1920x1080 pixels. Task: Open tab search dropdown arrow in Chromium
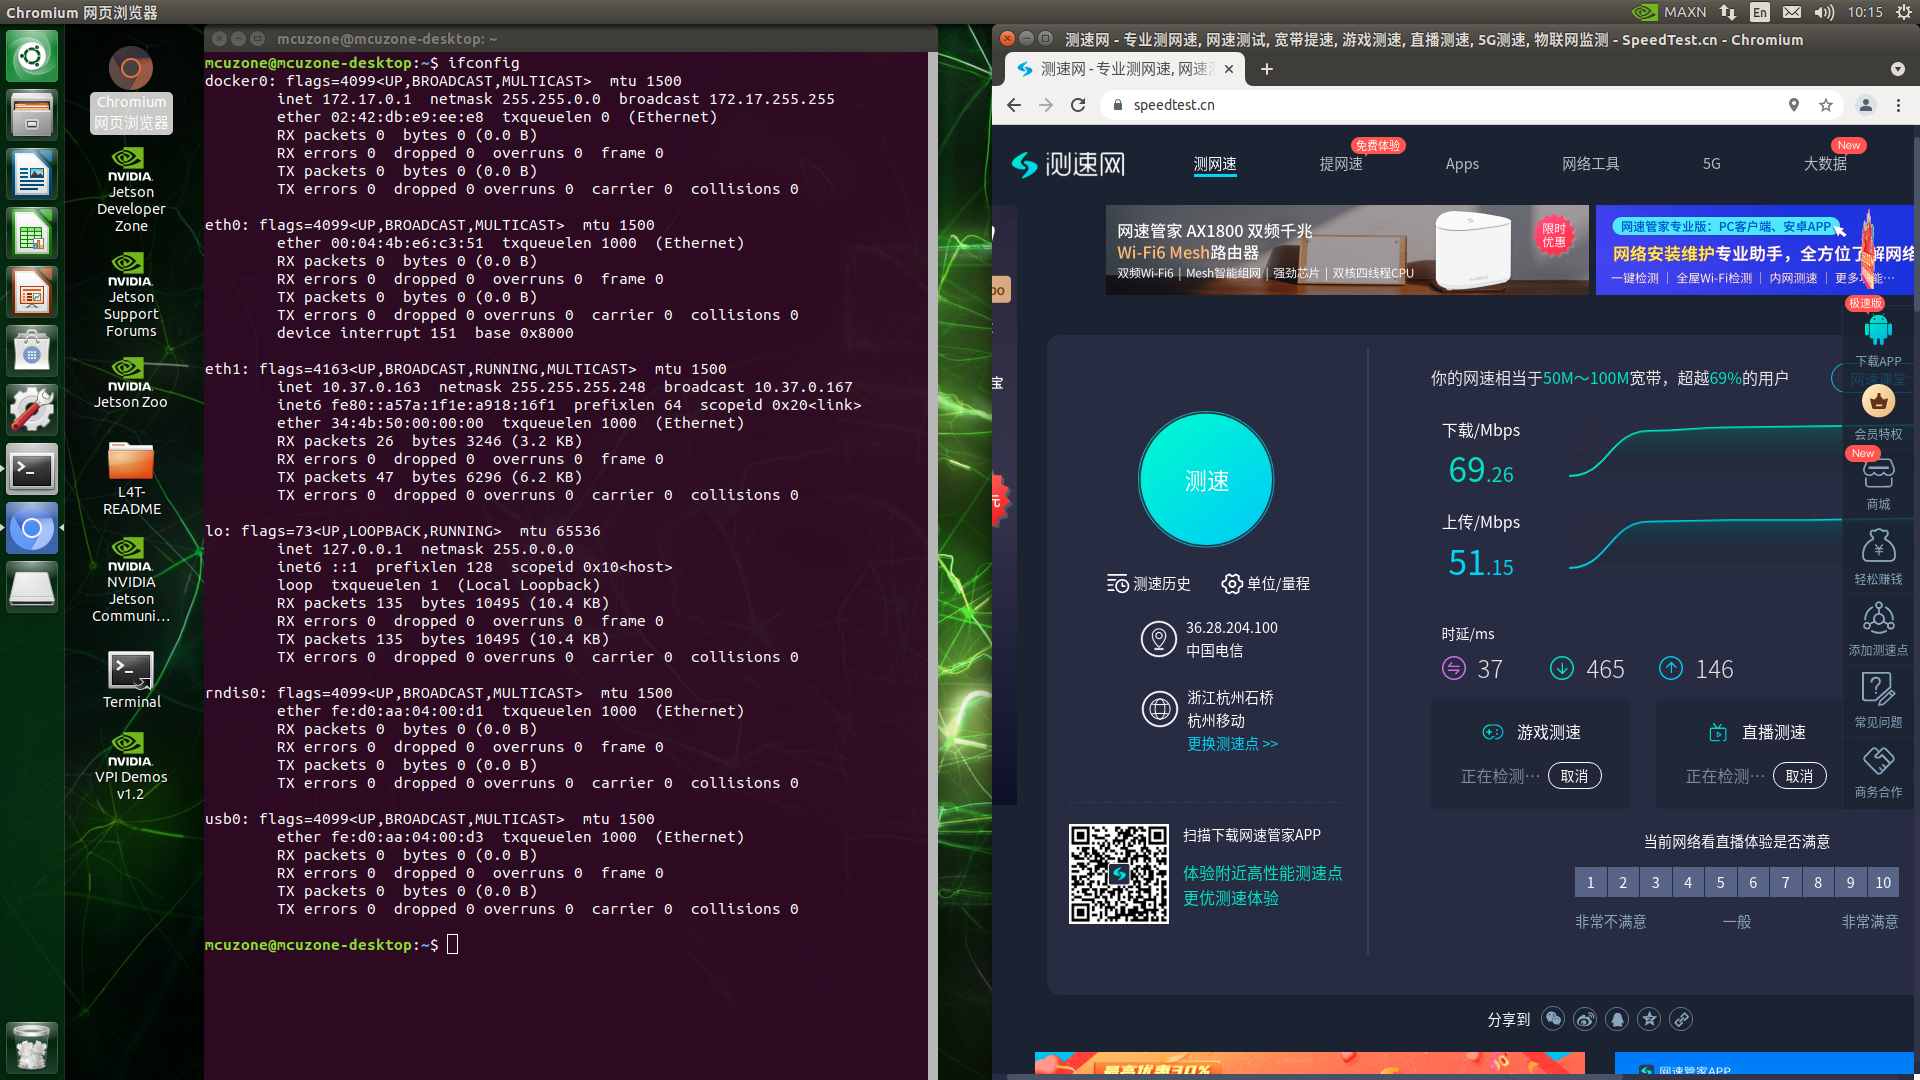(1898, 69)
